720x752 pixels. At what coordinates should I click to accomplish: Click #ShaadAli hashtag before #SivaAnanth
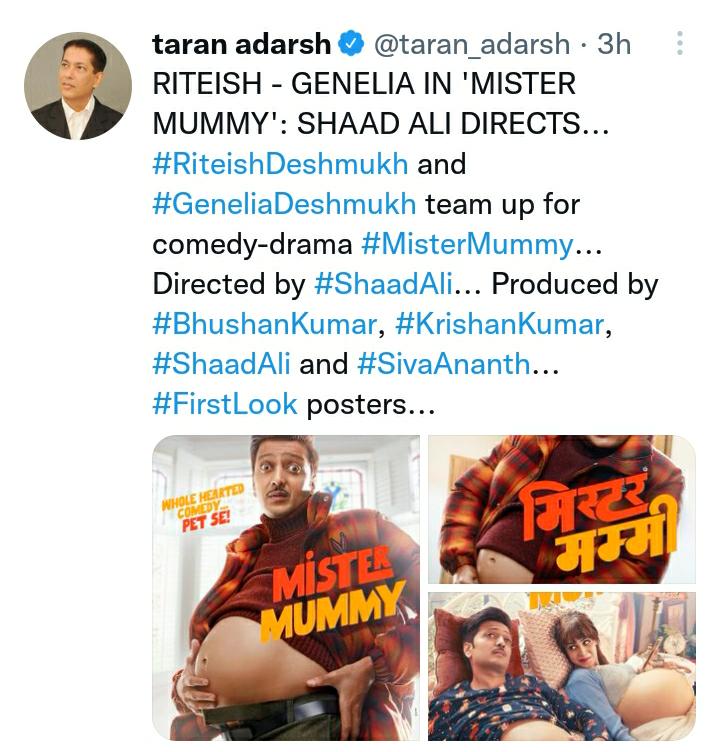[221, 364]
